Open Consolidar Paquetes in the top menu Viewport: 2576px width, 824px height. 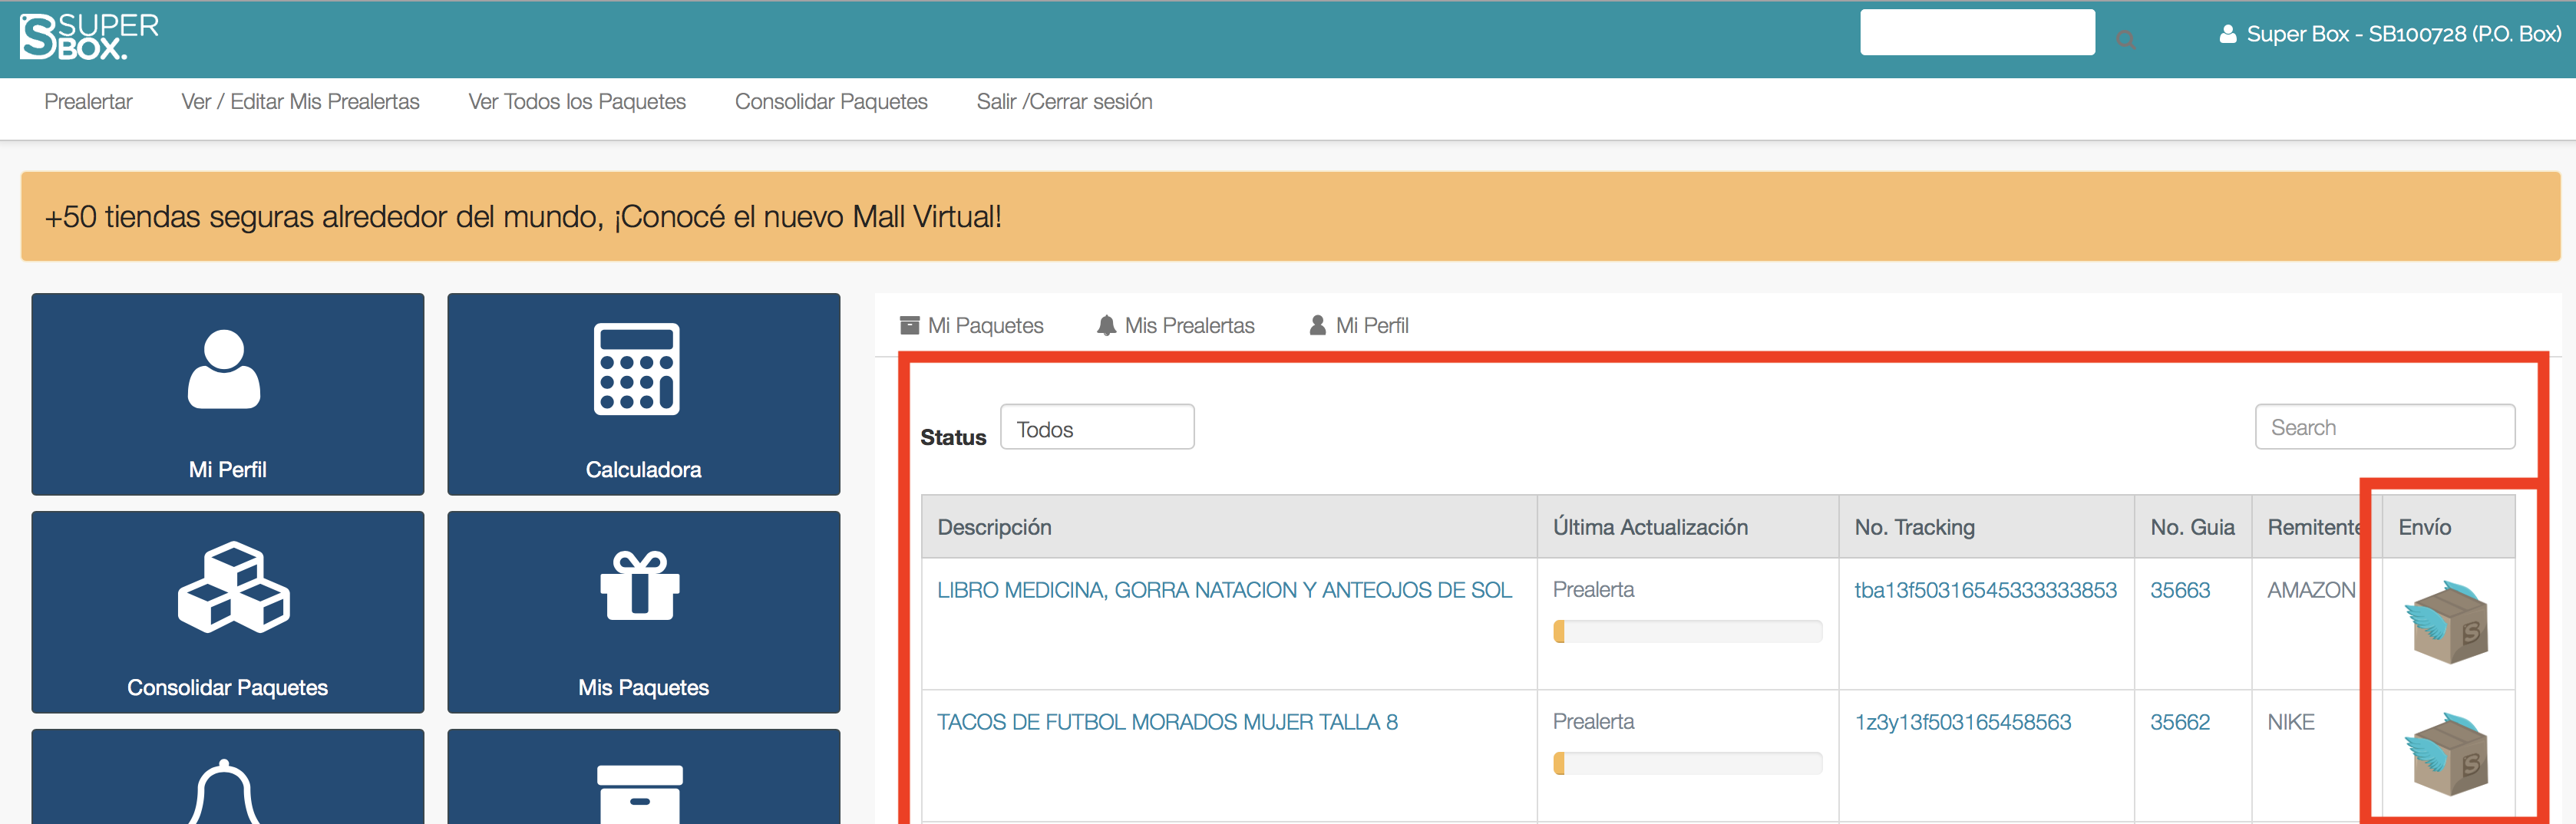(x=831, y=101)
